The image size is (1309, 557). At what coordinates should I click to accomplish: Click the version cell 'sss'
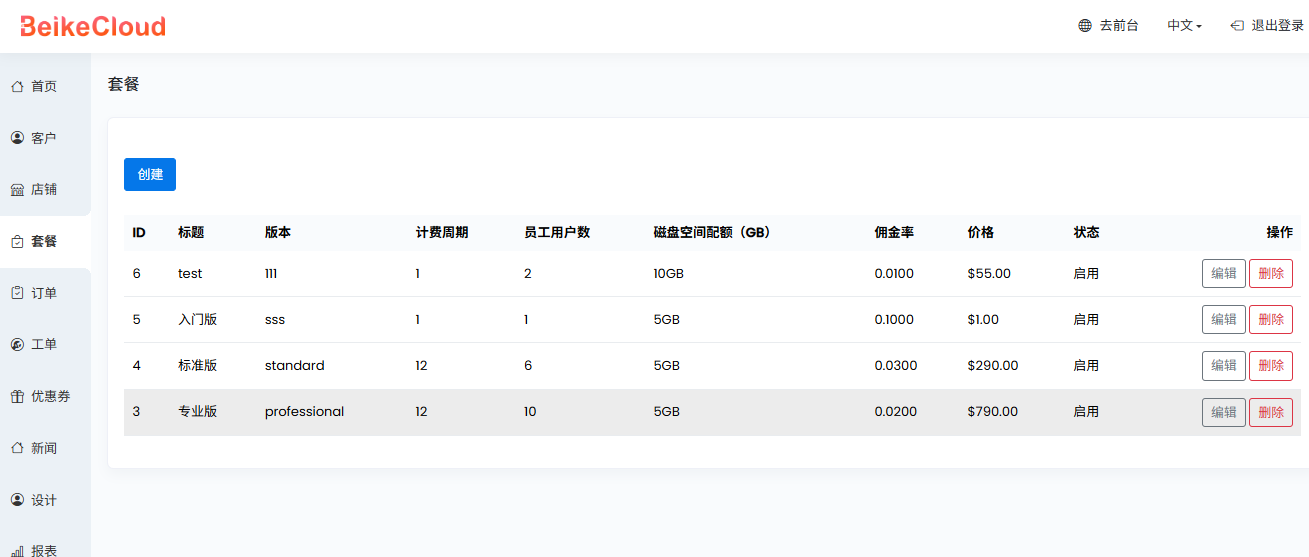275,319
